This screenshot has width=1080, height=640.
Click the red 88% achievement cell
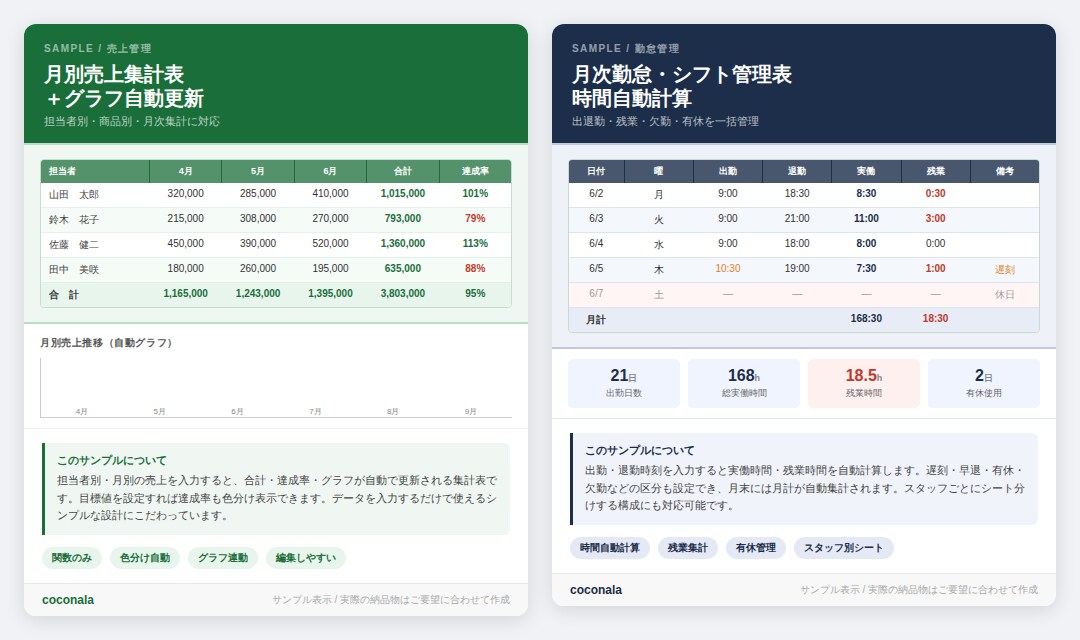pos(475,268)
